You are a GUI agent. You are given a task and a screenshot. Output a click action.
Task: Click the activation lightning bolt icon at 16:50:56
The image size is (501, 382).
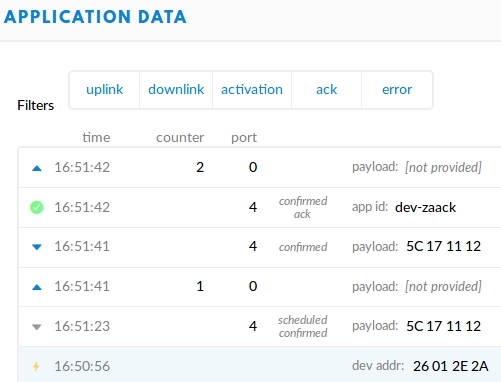coord(36,366)
